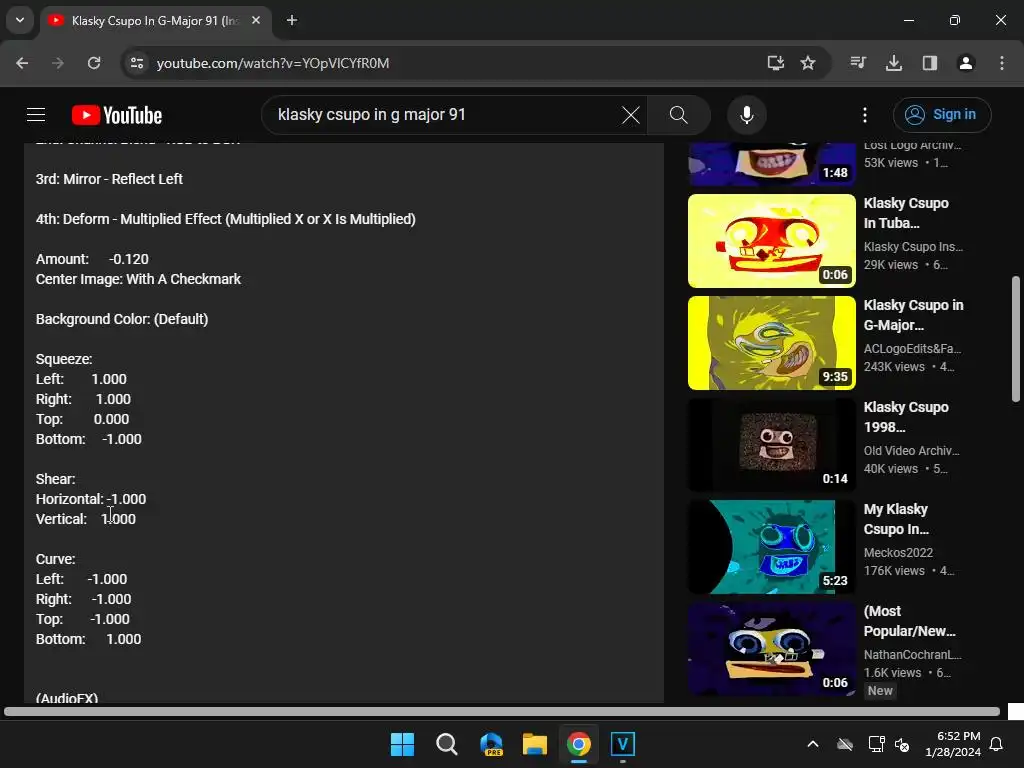The width and height of the screenshot is (1024, 768).
Task: Toggle Chrome side panel
Action: click(x=930, y=63)
